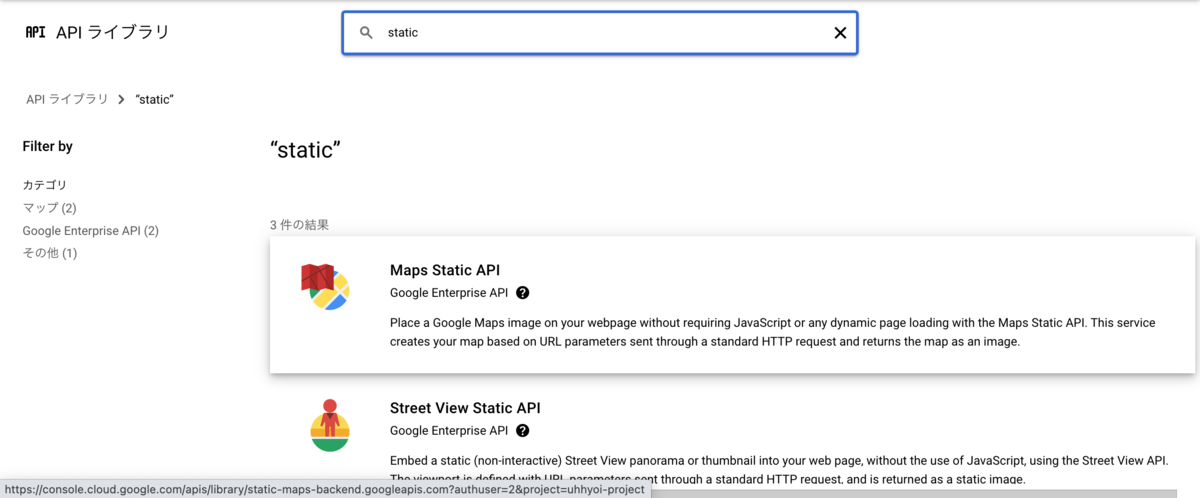Click the search magnifier icon
The image size is (1200, 498).
pyautogui.click(x=367, y=33)
